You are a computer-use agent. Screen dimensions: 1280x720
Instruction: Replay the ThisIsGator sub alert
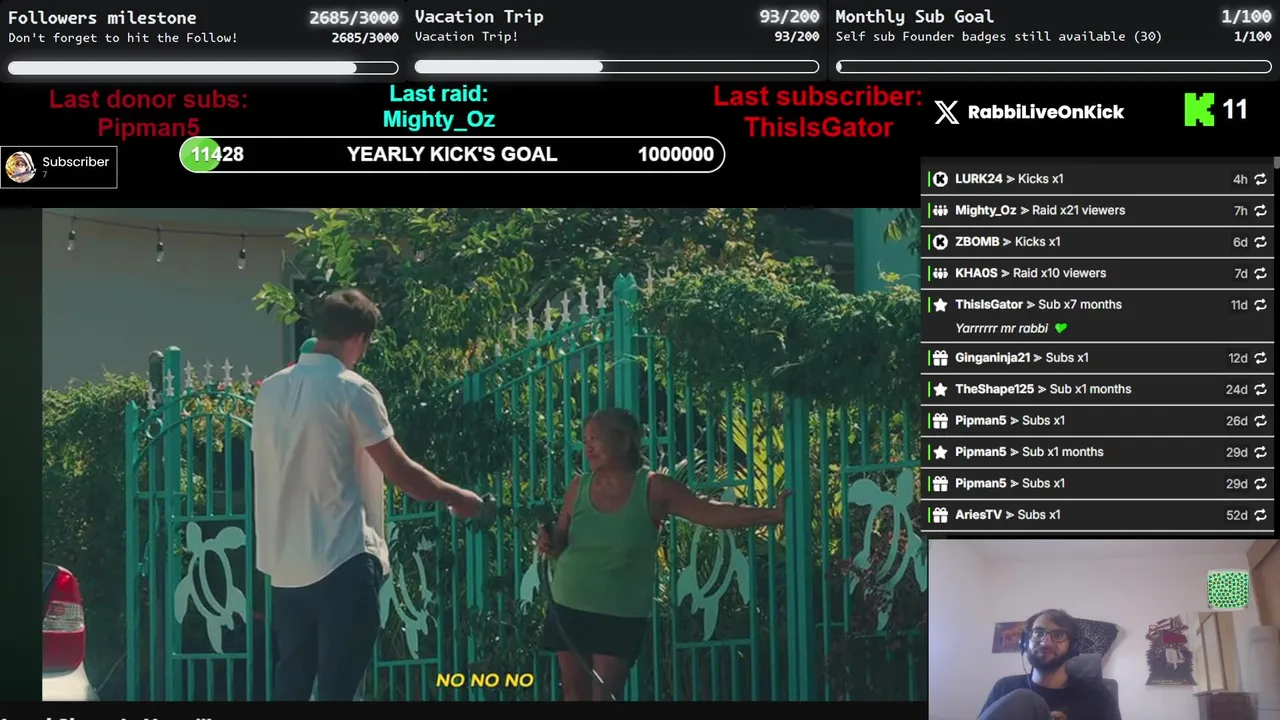click(1260, 305)
